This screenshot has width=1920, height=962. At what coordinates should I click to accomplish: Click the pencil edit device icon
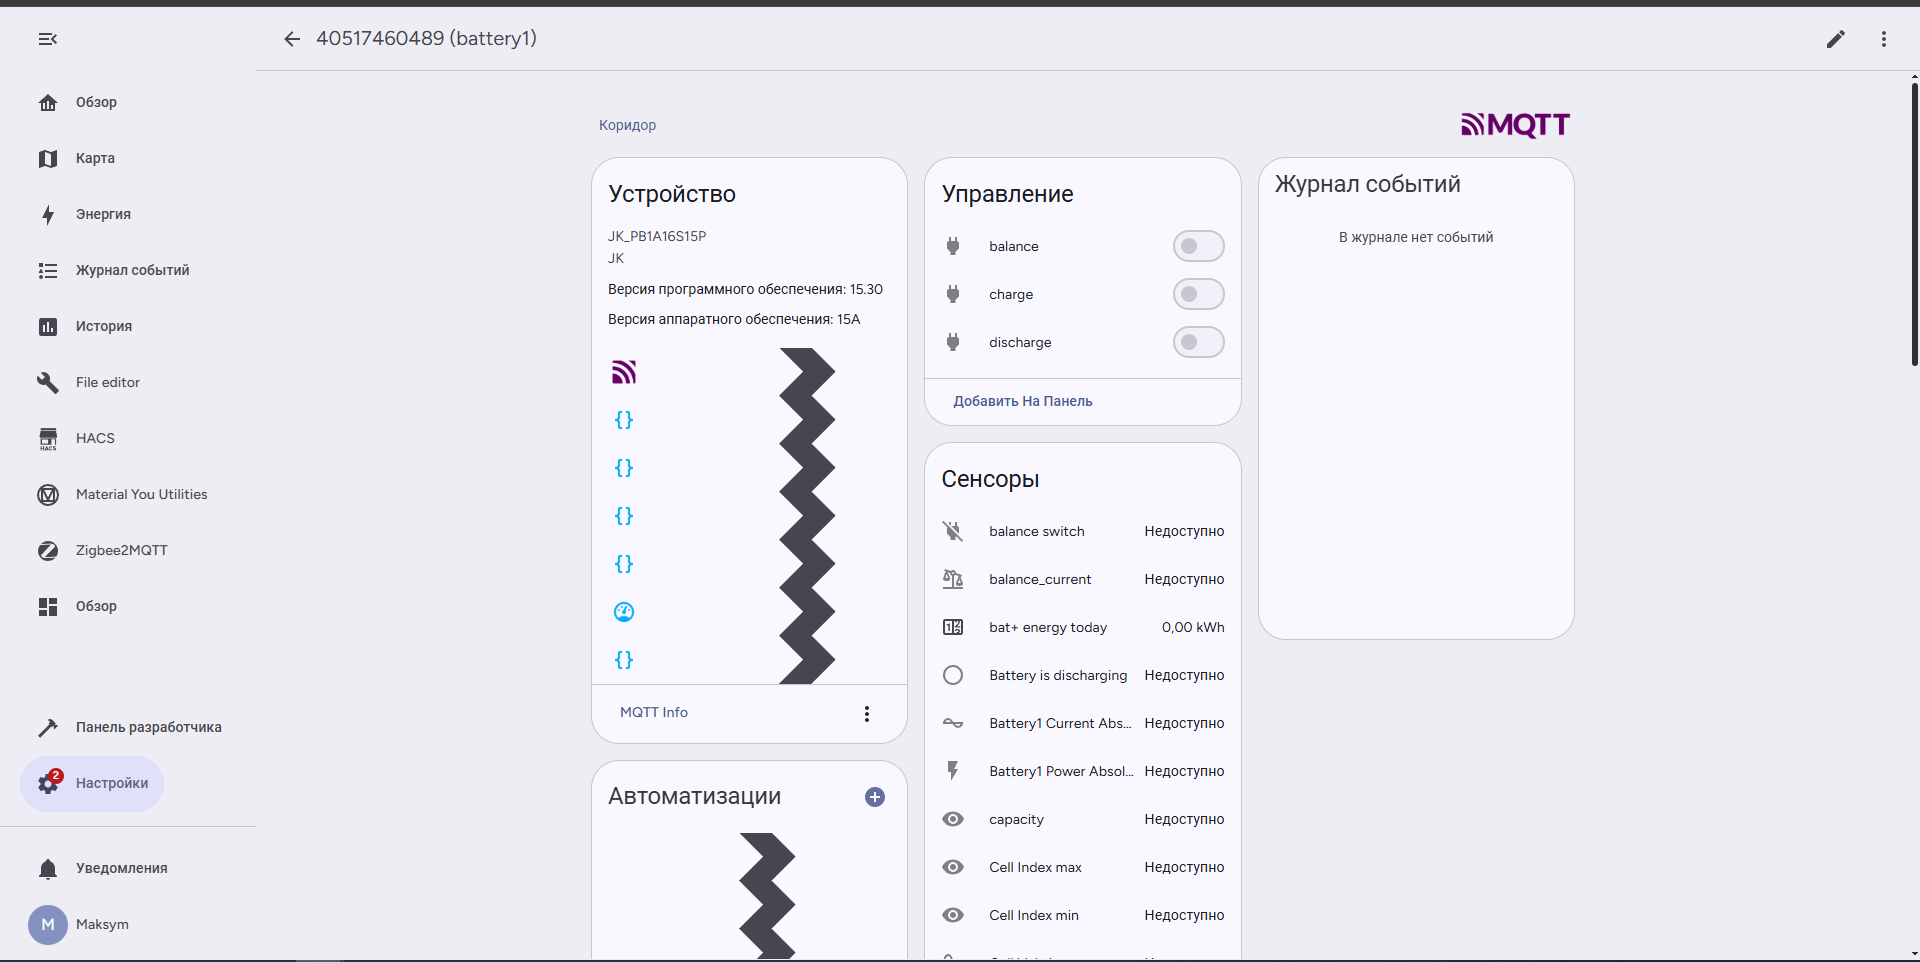[1835, 39]
